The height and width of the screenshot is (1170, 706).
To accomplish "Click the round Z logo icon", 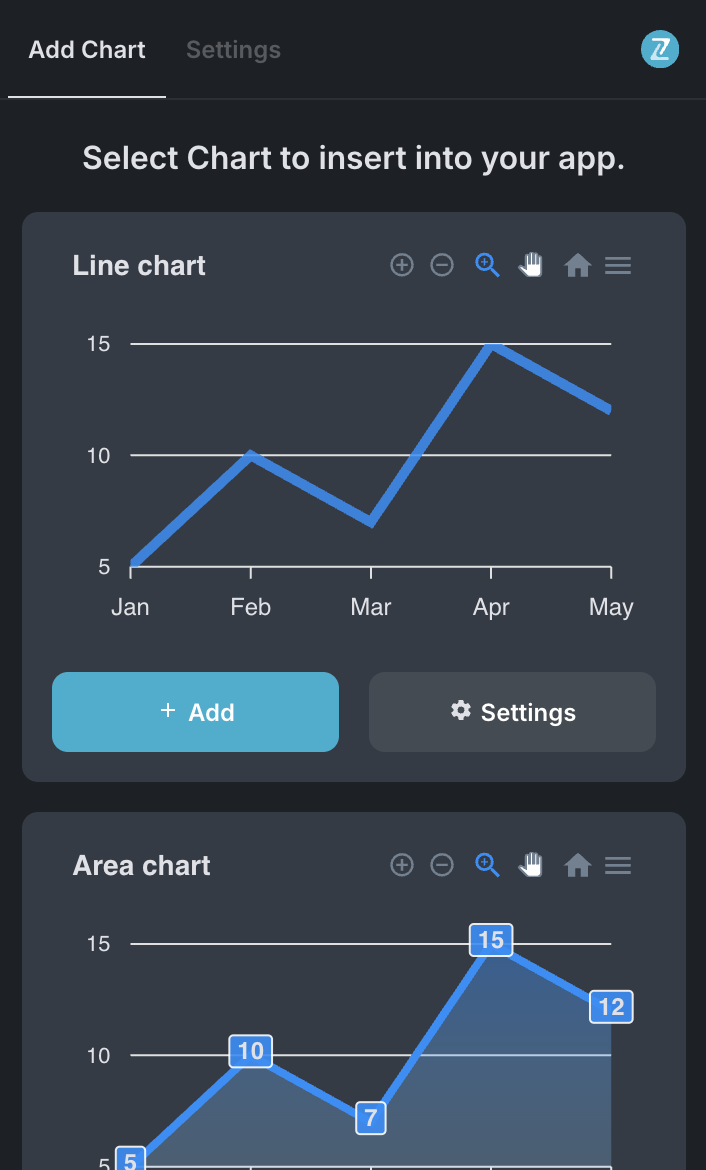I will pos(660,49).
